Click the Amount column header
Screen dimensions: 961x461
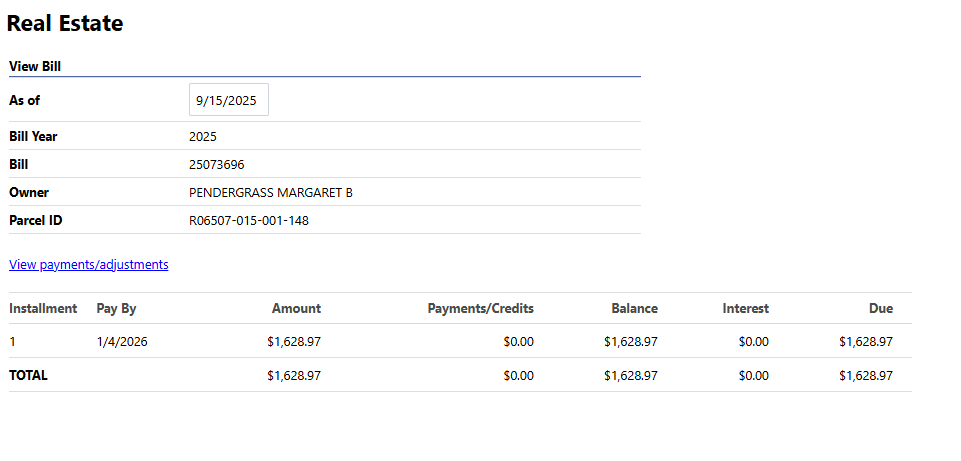pyautogui.click(x=296, y=308)
